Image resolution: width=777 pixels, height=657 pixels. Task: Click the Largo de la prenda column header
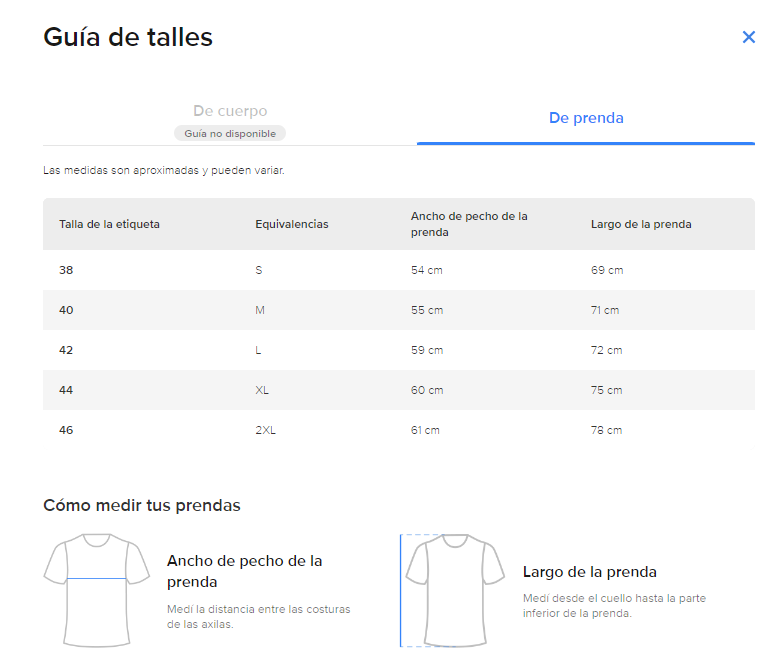pyautogui.click(x=641, y=224)
